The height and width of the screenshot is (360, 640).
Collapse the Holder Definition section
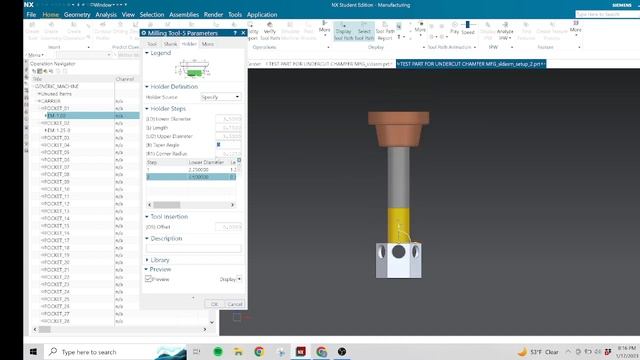tap(147, 87)
